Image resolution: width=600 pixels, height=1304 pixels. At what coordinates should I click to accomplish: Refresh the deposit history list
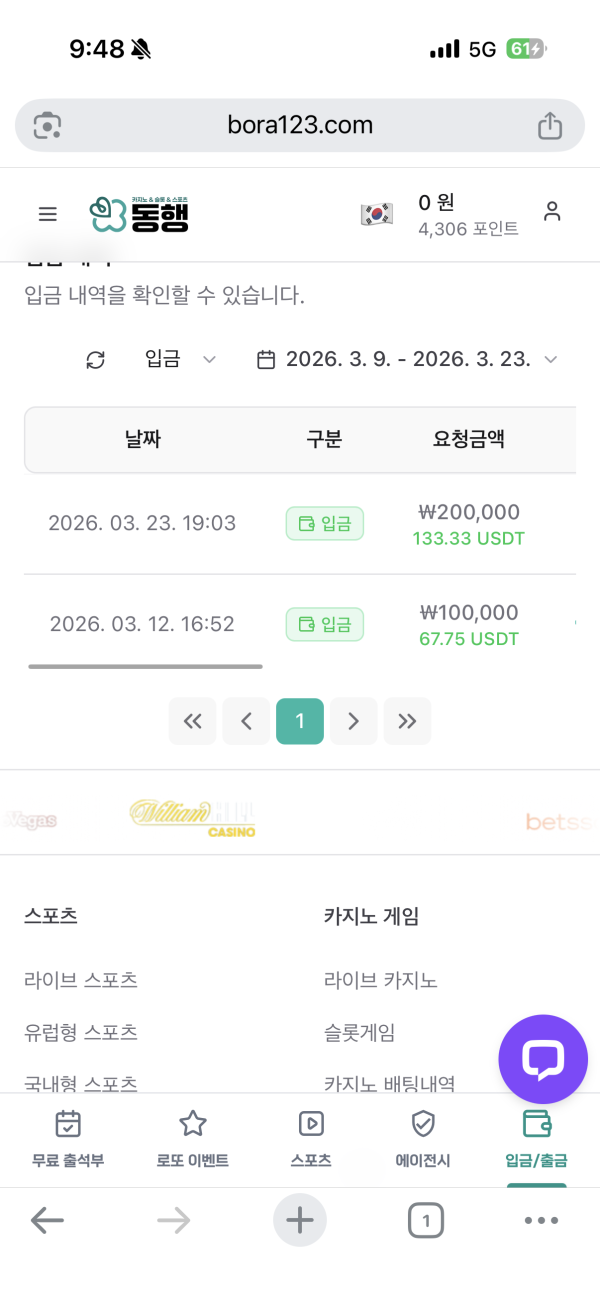tap(95, 359)
